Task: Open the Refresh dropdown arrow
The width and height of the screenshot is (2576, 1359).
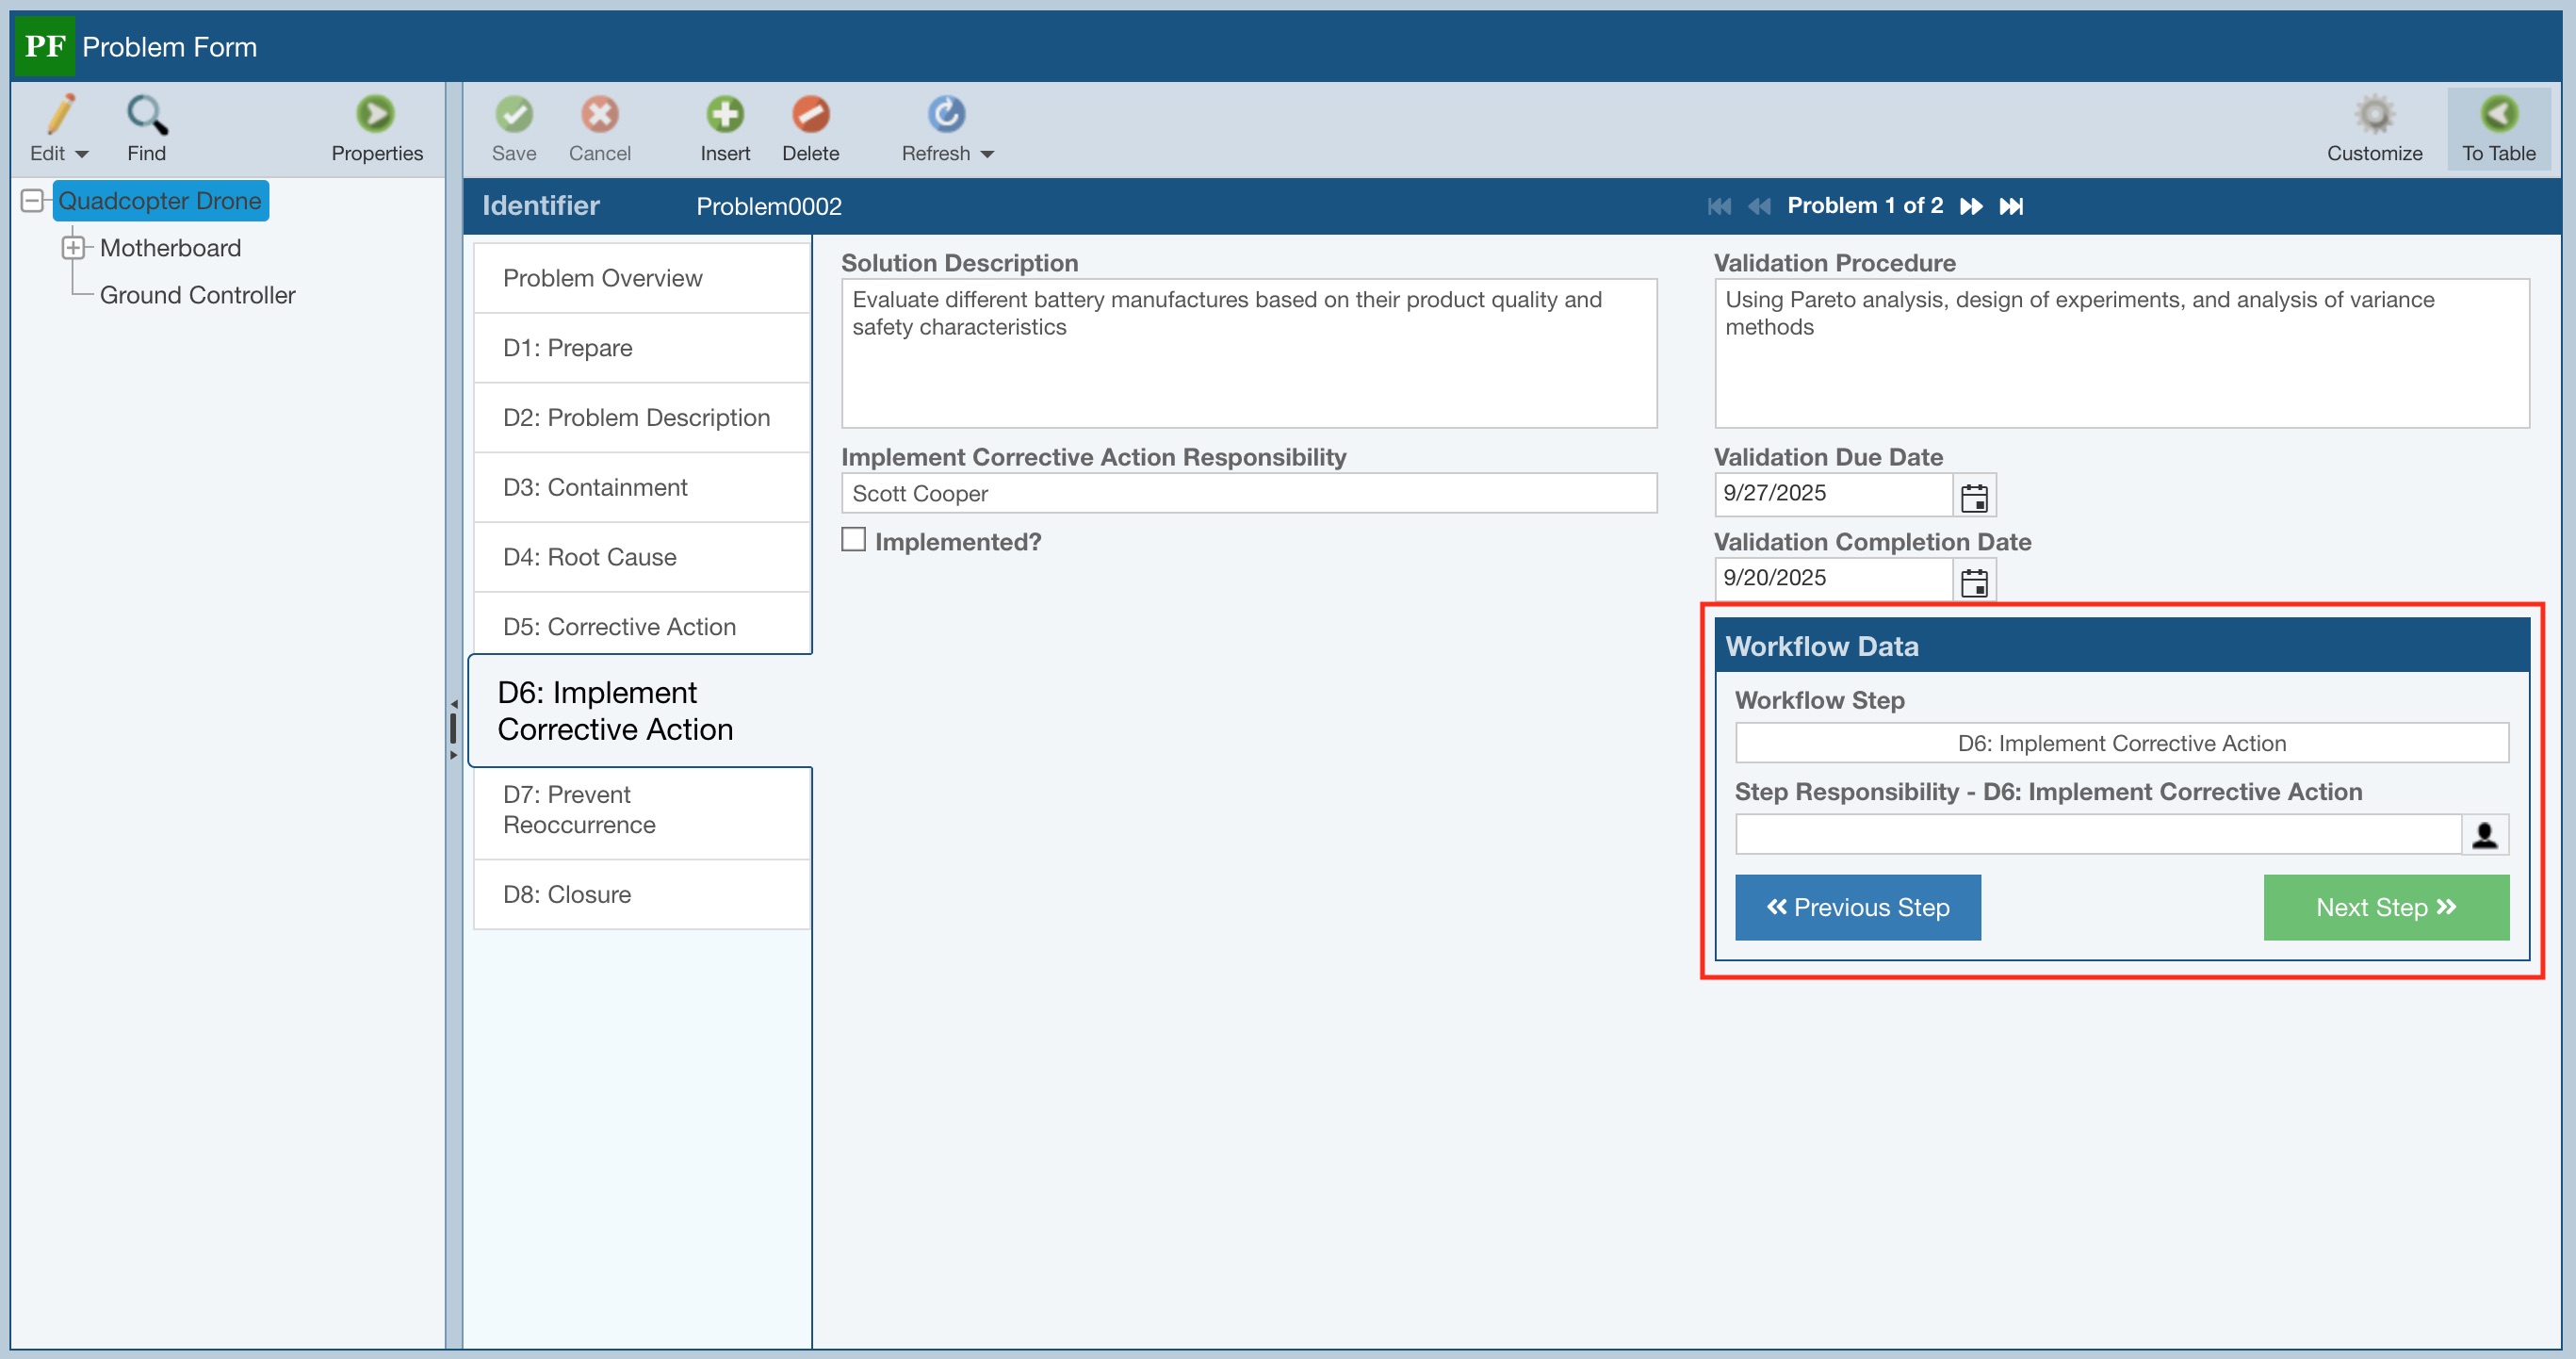Action: pos(987,154)
